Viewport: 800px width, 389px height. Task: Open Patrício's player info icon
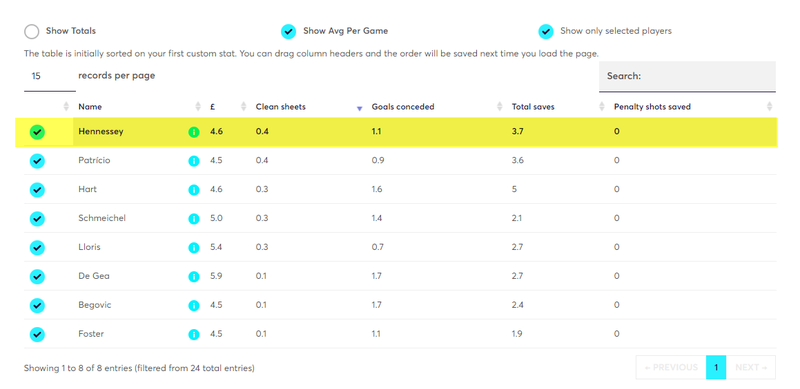193,161
